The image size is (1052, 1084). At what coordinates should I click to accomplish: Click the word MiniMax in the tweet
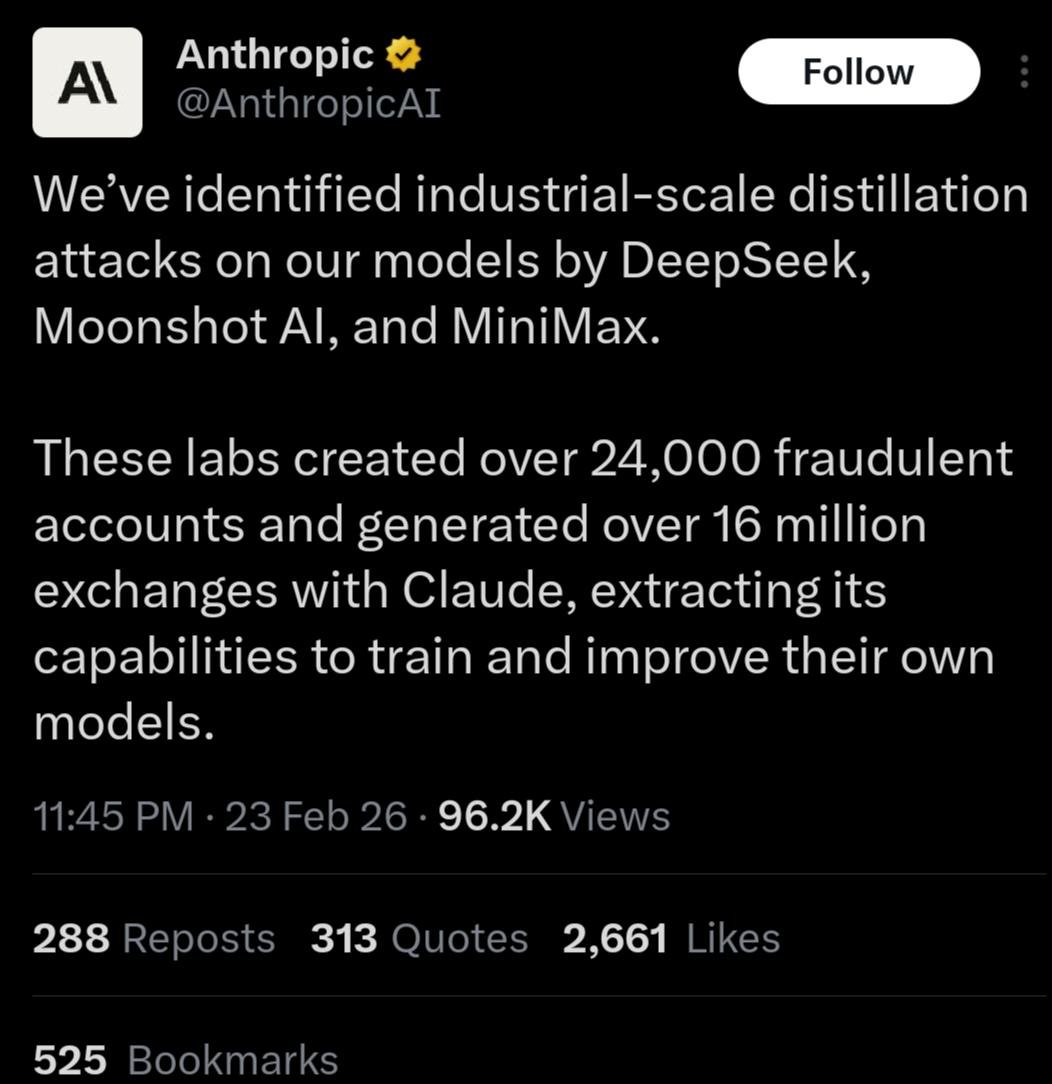[x=551, y=326]
